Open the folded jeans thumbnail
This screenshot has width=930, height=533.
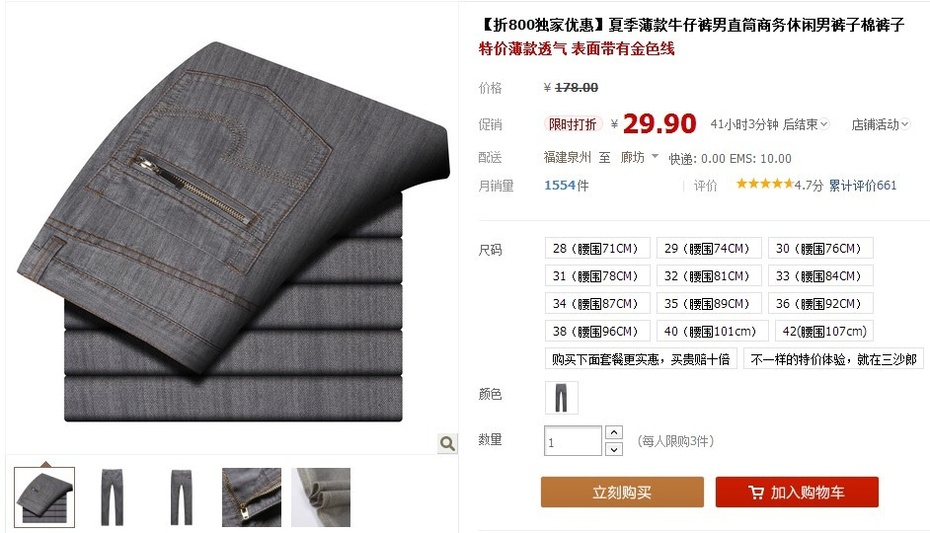44,497
